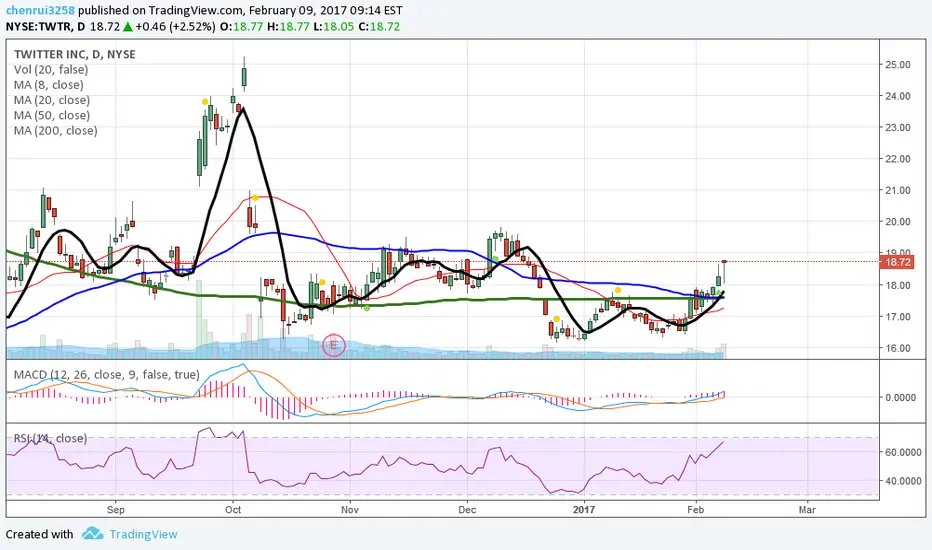Click the Created with caption text
The image size is (932, 550).
39,534
